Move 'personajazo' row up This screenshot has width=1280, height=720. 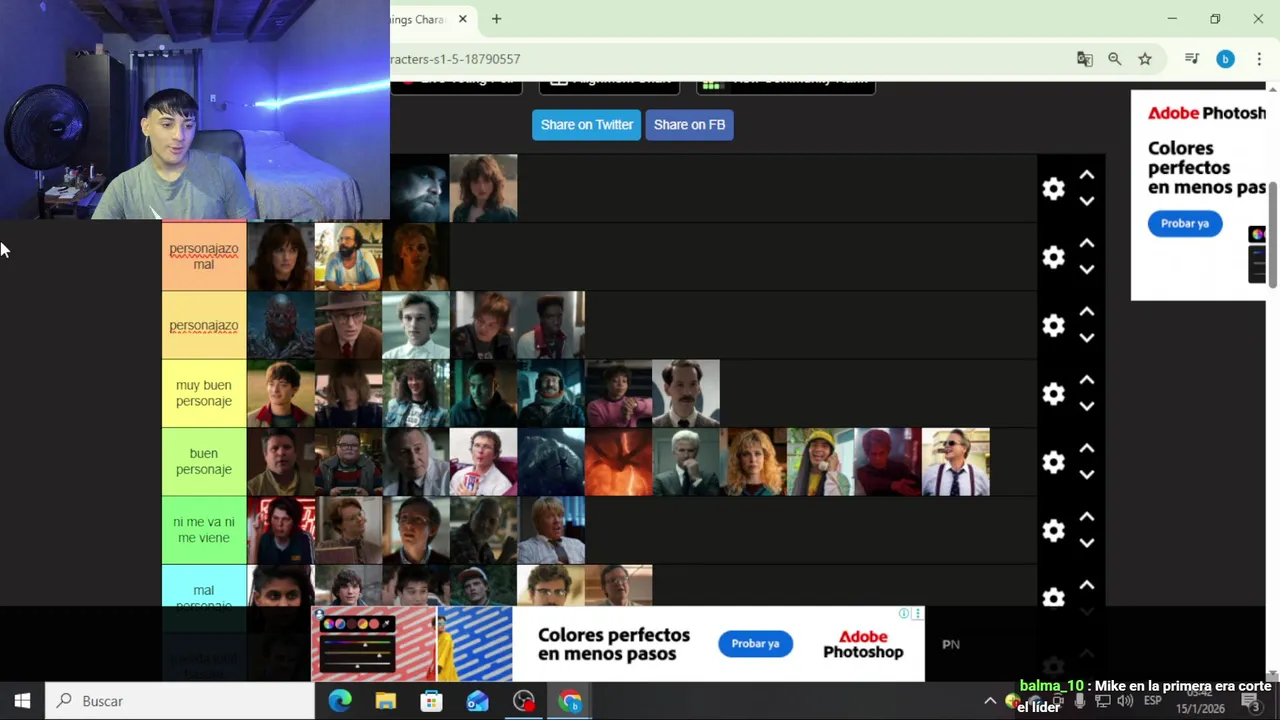pyautogui.click(x=1087, y=312)
